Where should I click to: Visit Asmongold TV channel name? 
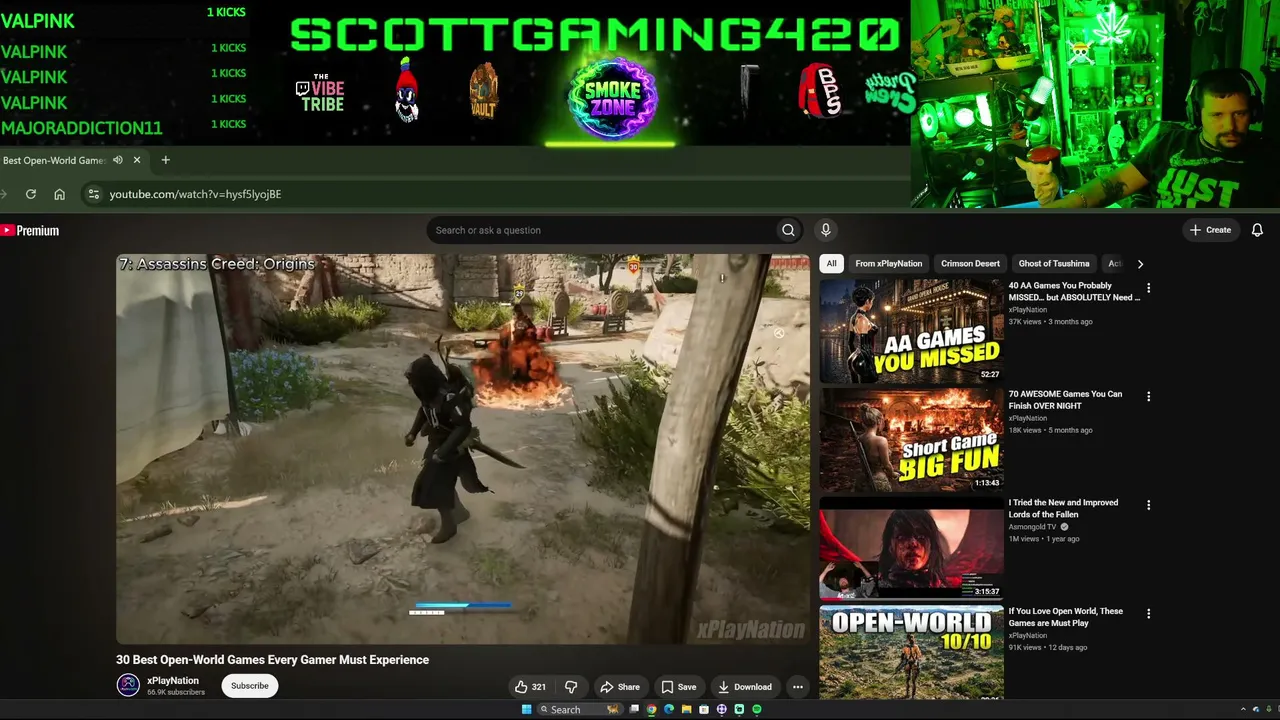tap(1032, 527)
